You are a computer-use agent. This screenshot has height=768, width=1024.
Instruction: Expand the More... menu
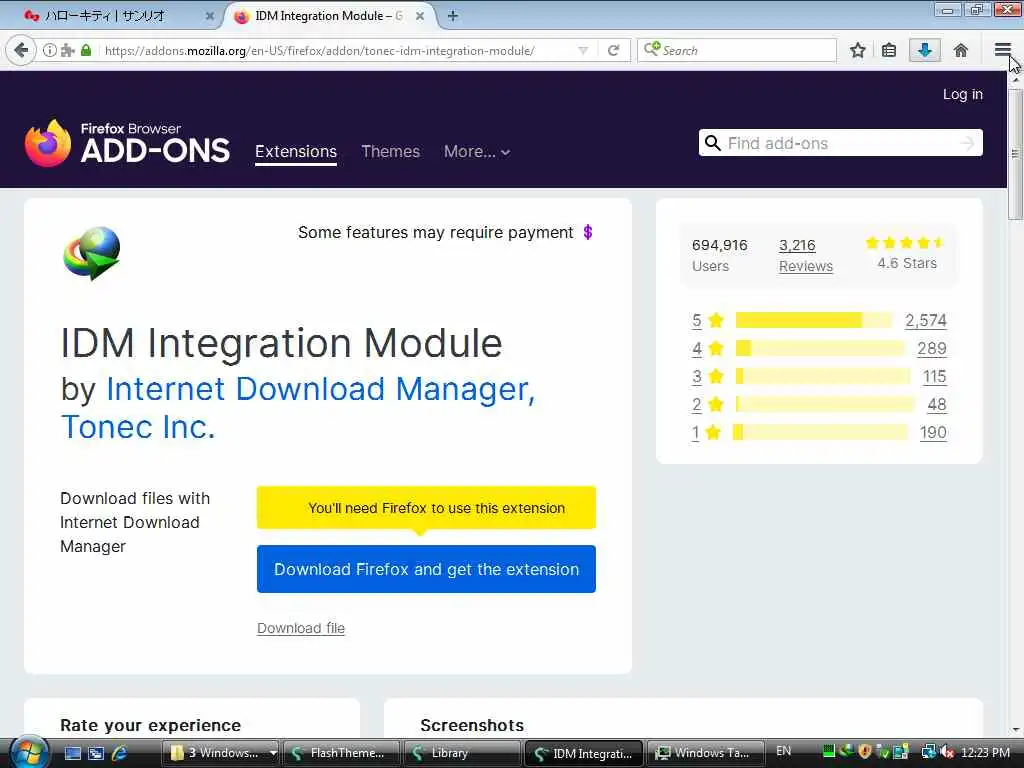(477, 152)
